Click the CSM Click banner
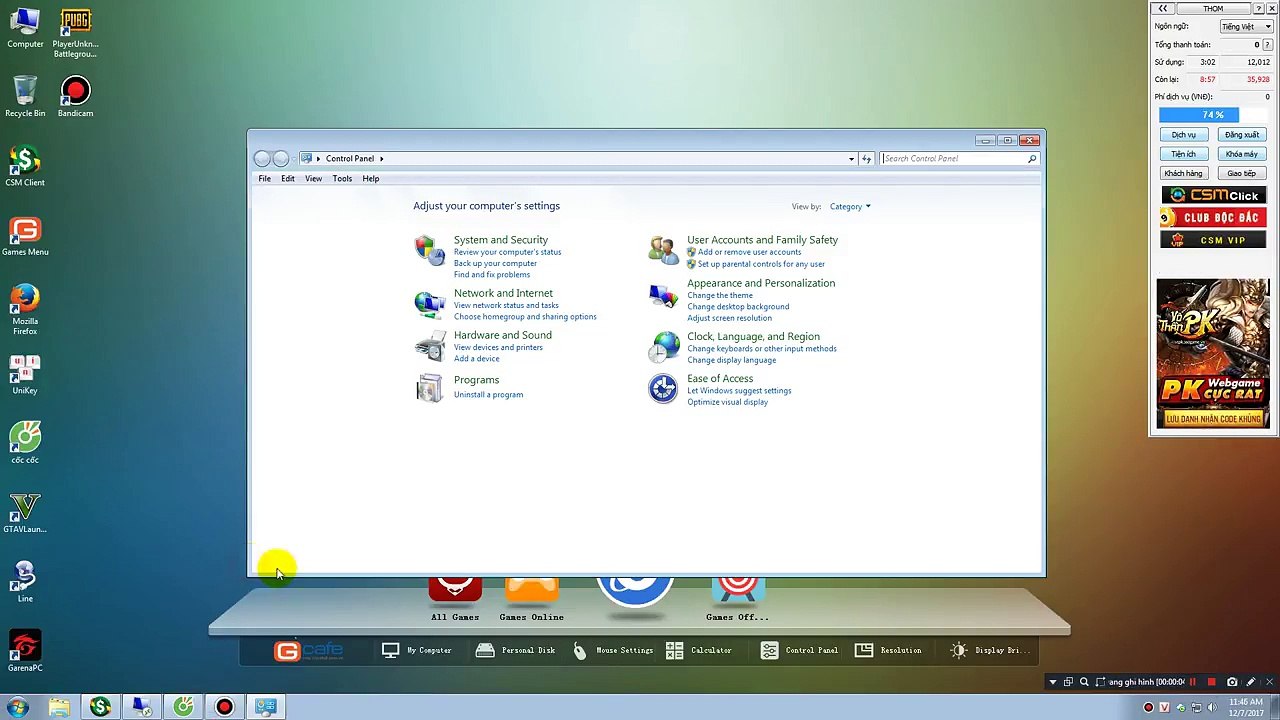The image size is (1280, 720). pos(1213,195)
